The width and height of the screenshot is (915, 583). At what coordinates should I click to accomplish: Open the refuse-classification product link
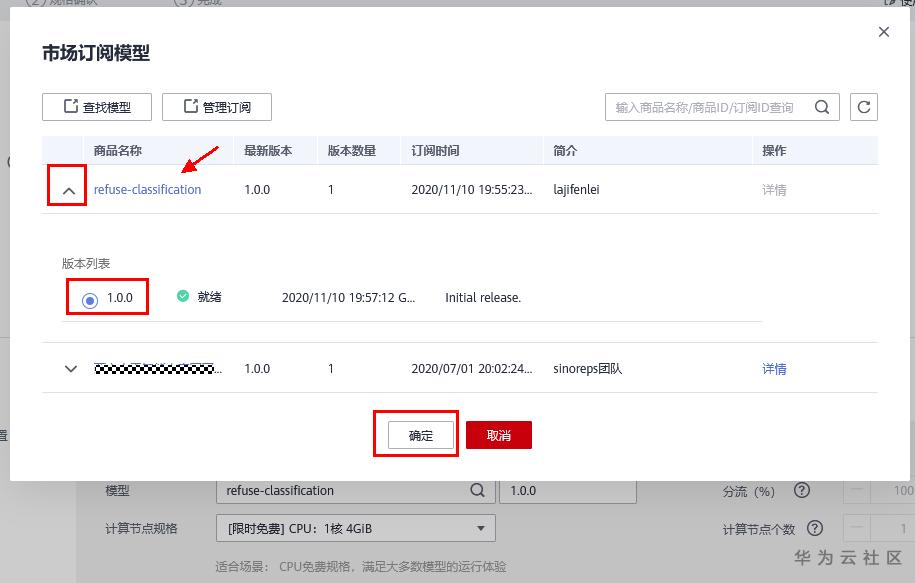pos(147,190)
